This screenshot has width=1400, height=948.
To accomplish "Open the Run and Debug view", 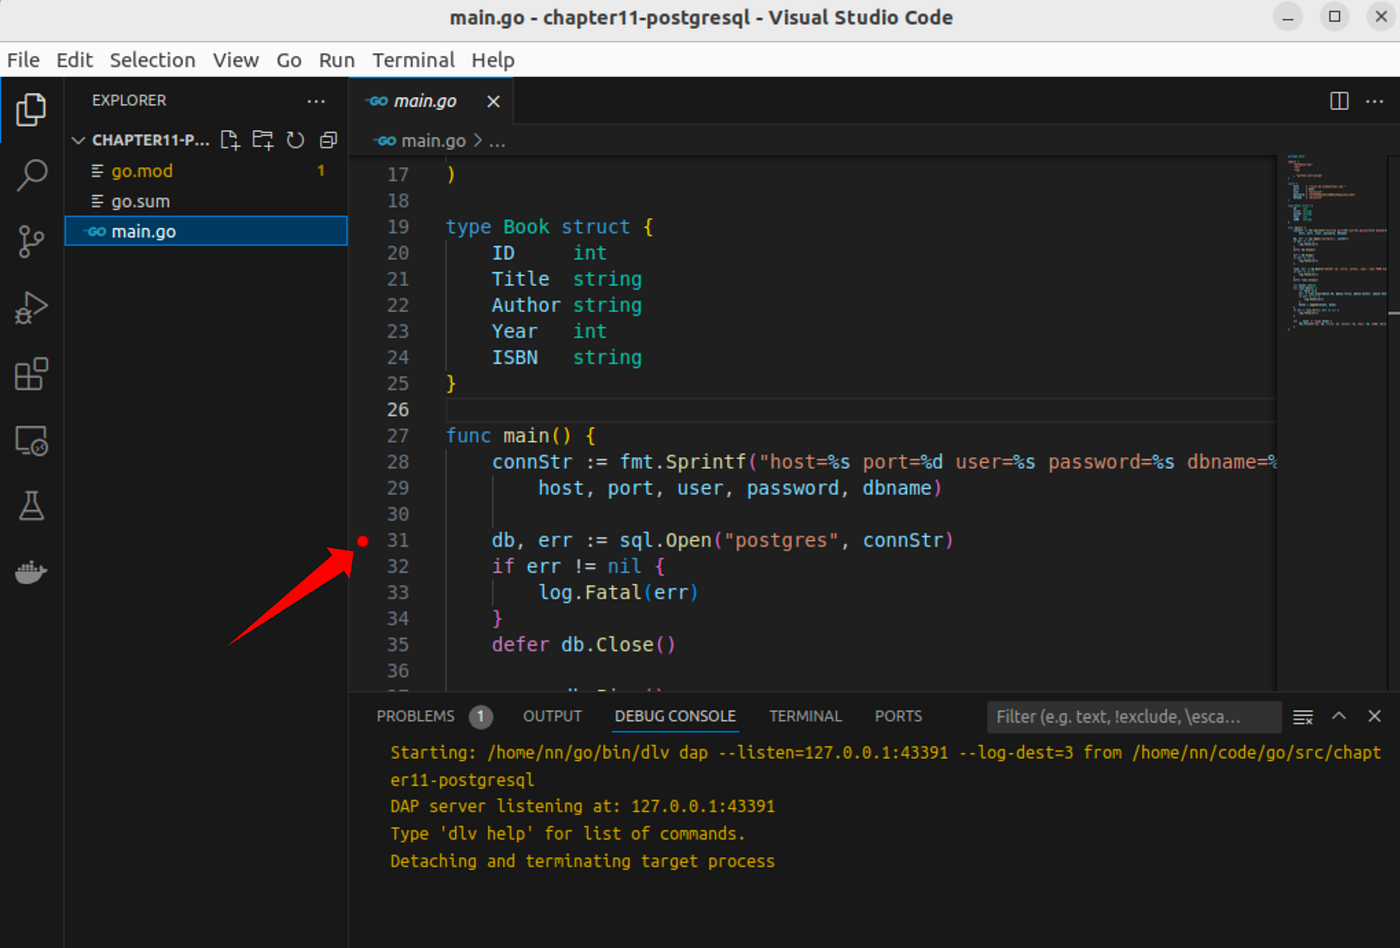I will (x=31, y=308).
